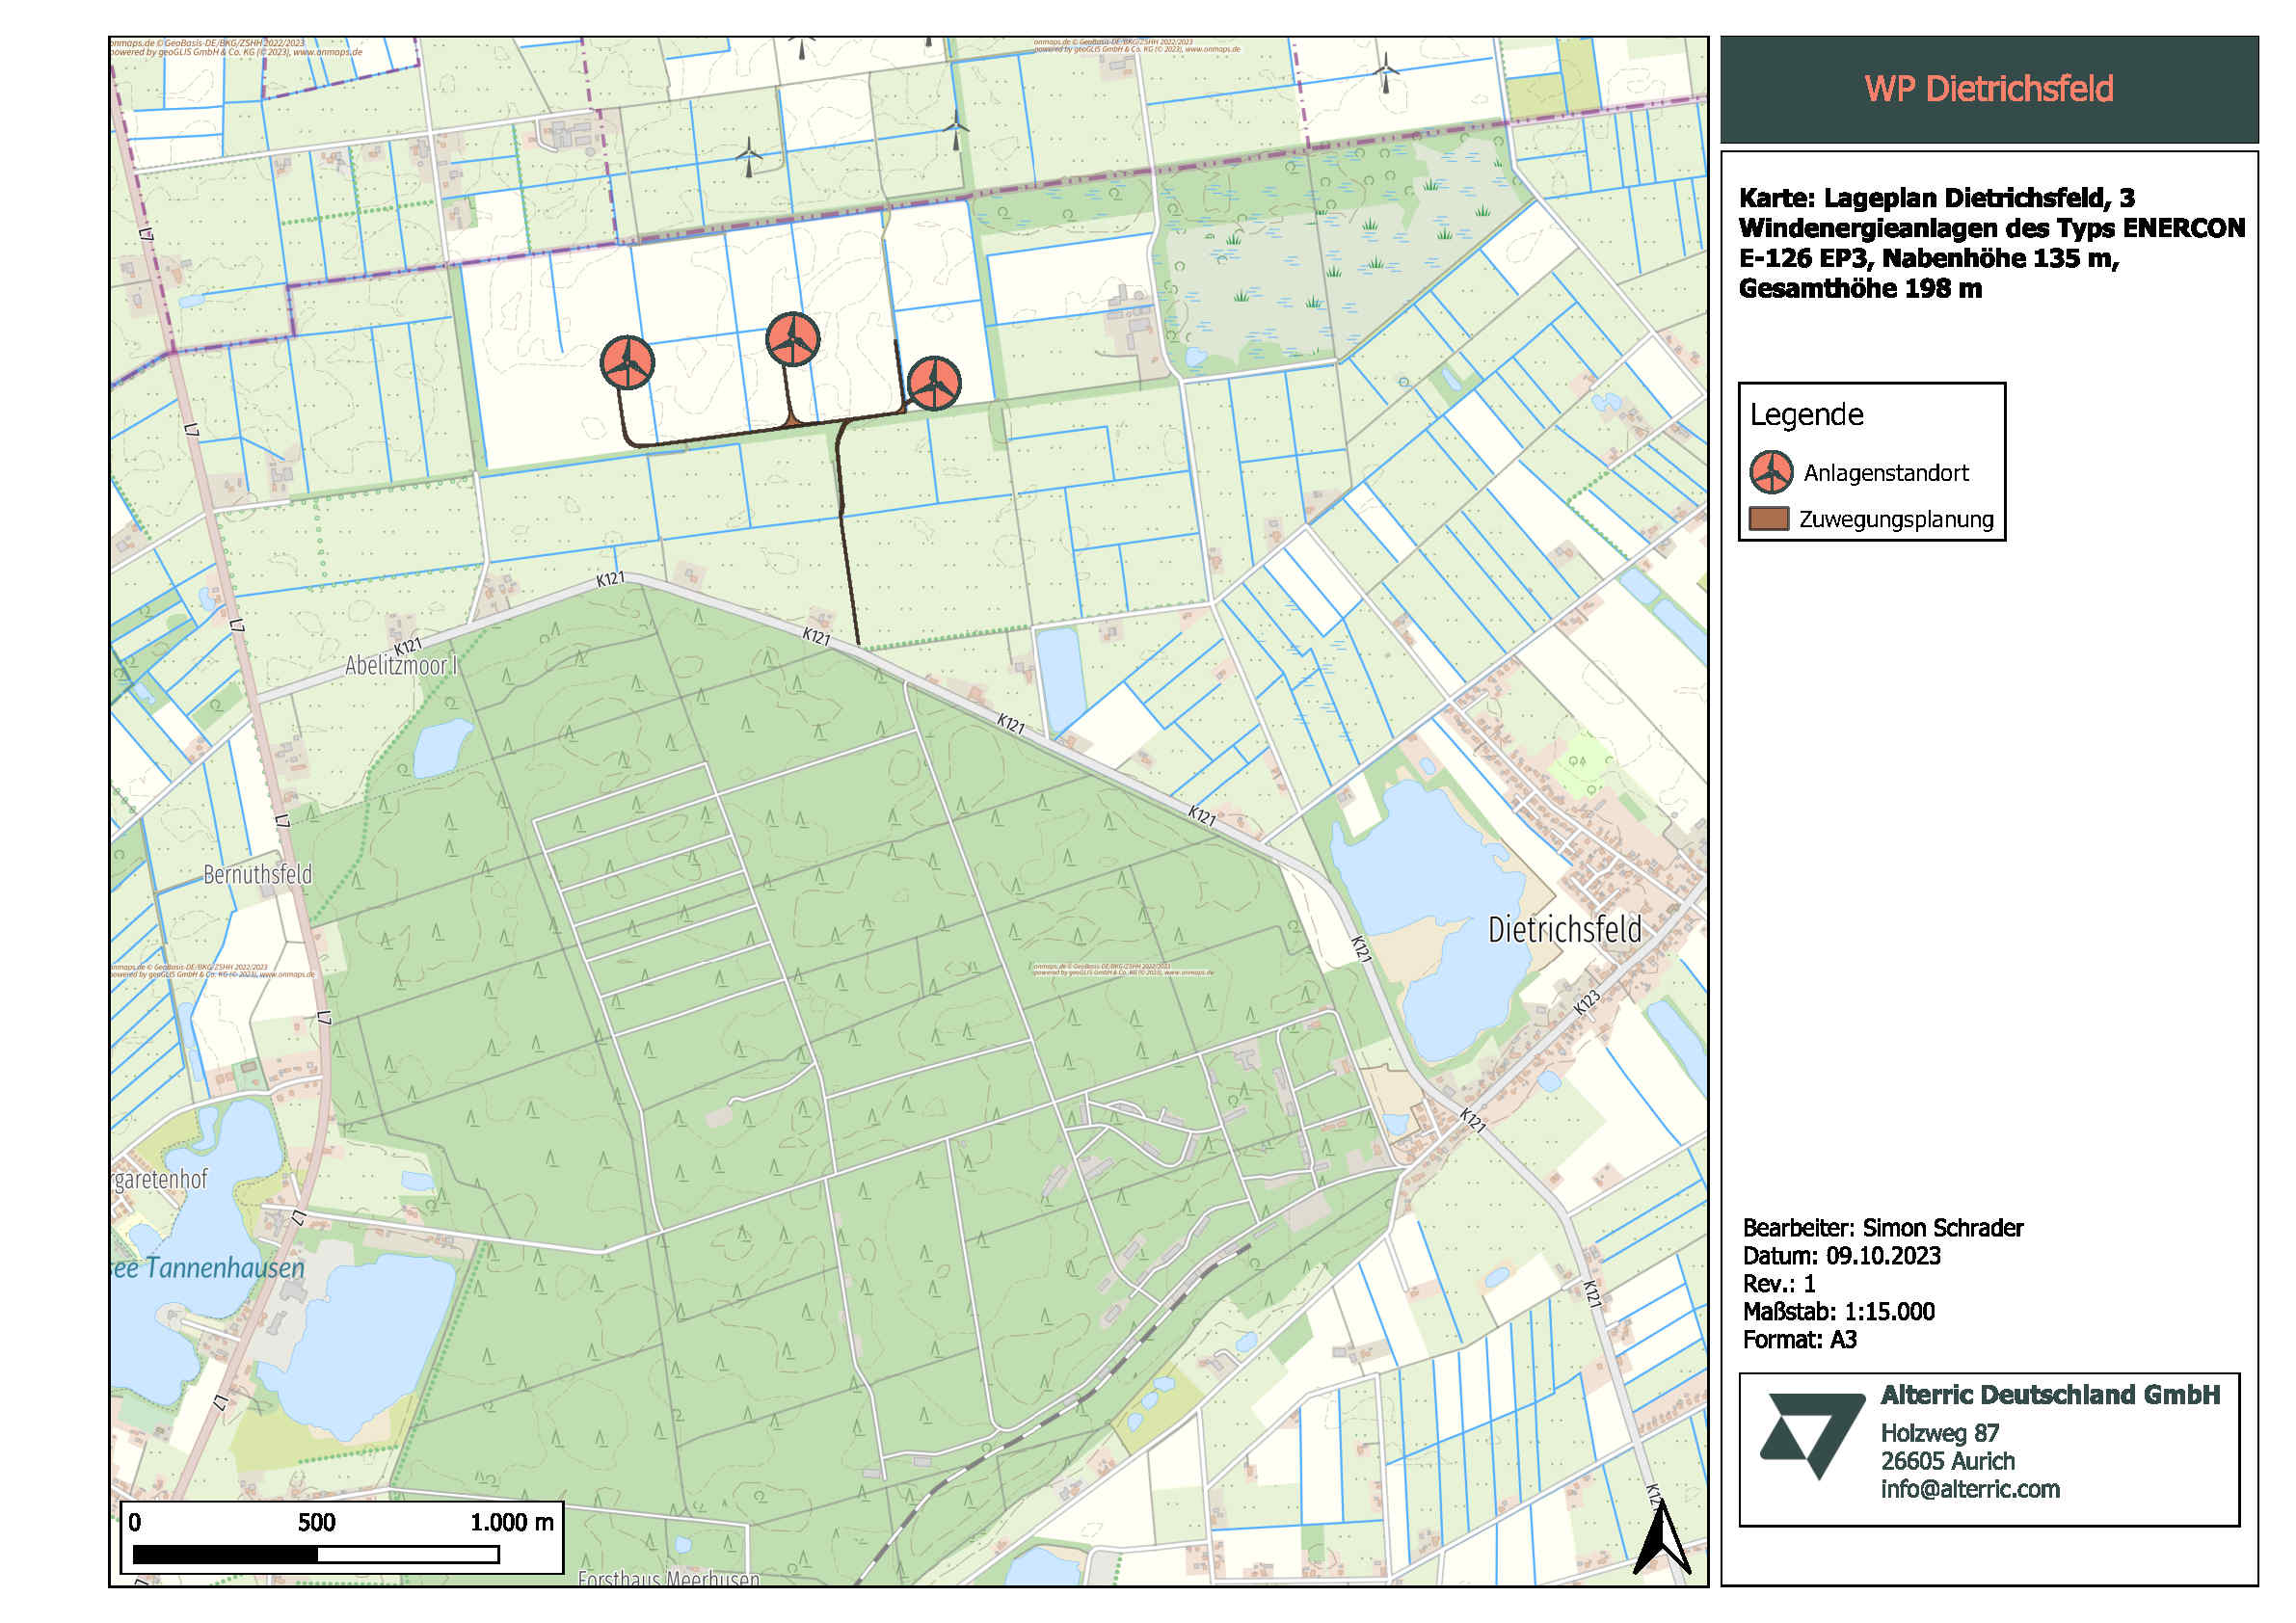Click the Alterric Deutschland GmbH company name

(2049, 1395)
